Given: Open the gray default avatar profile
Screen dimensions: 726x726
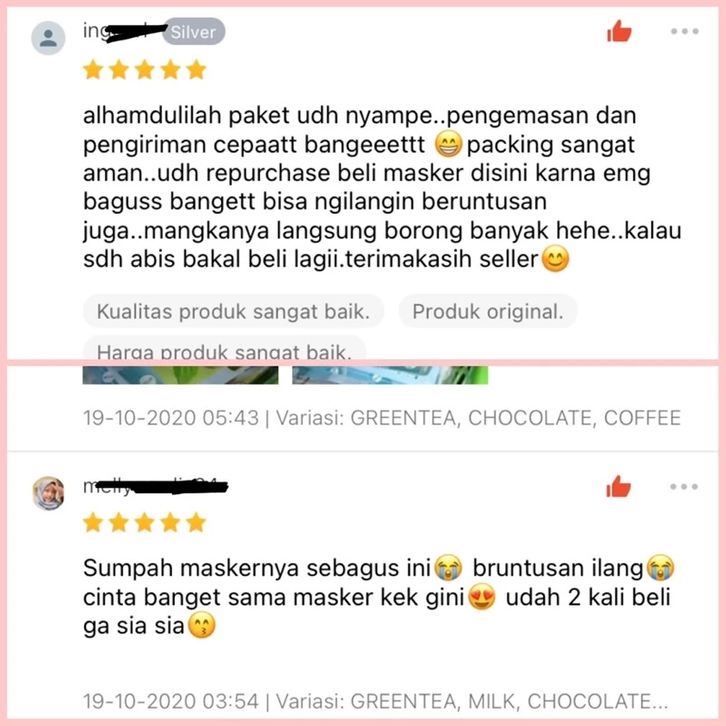Looking at the screenshot, I should 48,38.
